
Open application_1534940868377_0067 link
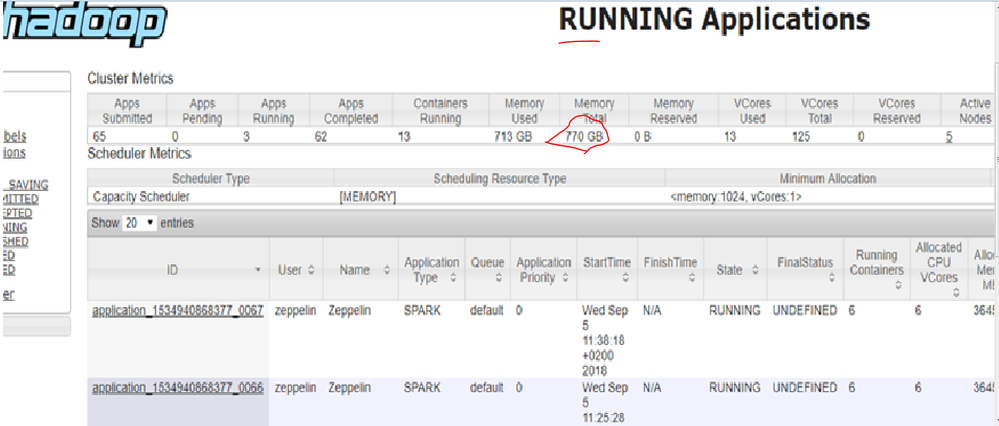(x=178, y=311)
